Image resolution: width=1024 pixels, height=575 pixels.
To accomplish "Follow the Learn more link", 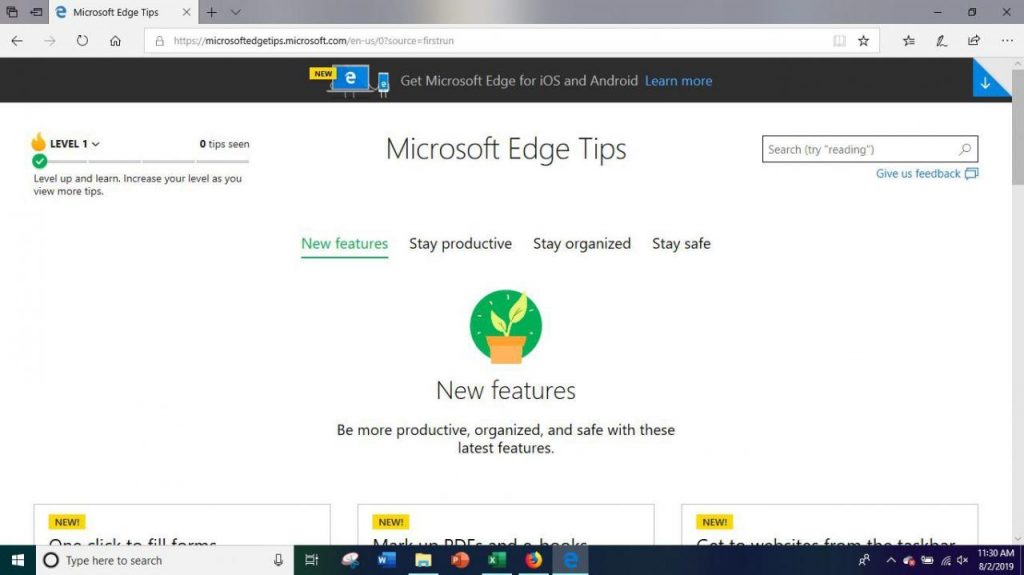I will pos(679,81).
